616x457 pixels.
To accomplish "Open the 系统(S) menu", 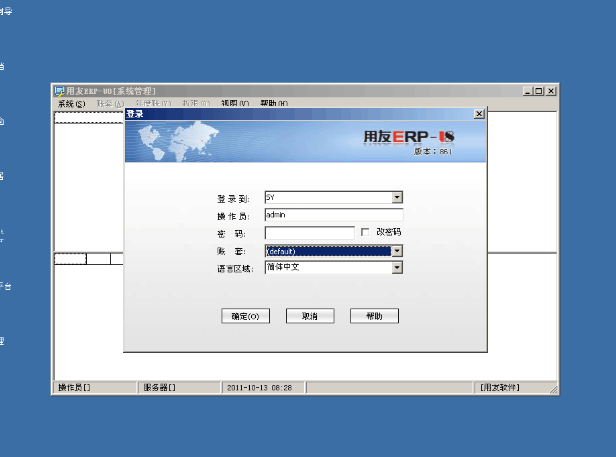I will click(x=72, y=104).
